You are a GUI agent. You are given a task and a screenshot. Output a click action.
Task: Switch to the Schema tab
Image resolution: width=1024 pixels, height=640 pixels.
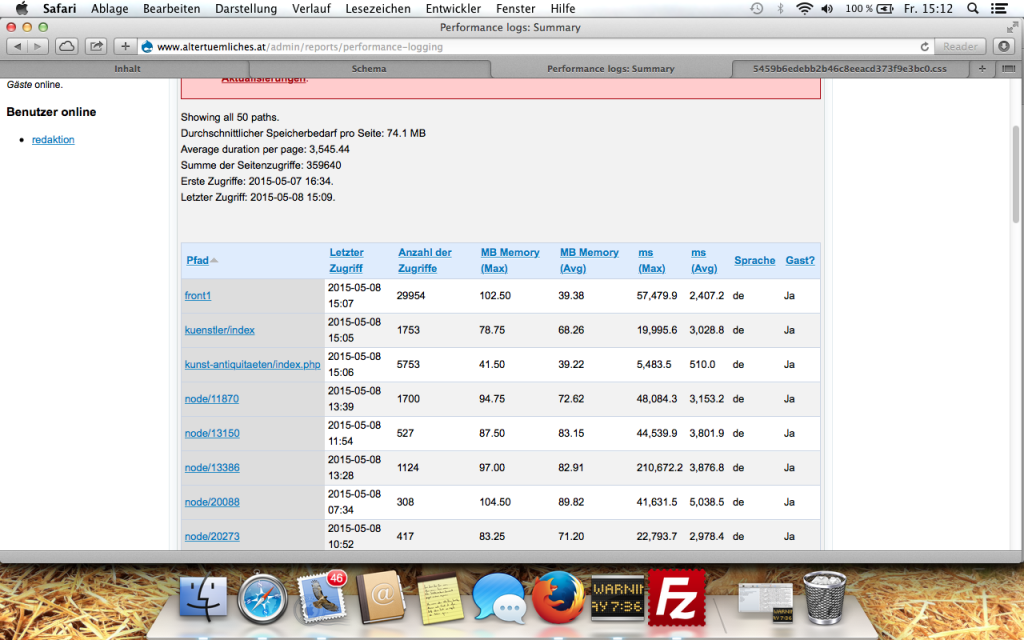coord(368,69)
